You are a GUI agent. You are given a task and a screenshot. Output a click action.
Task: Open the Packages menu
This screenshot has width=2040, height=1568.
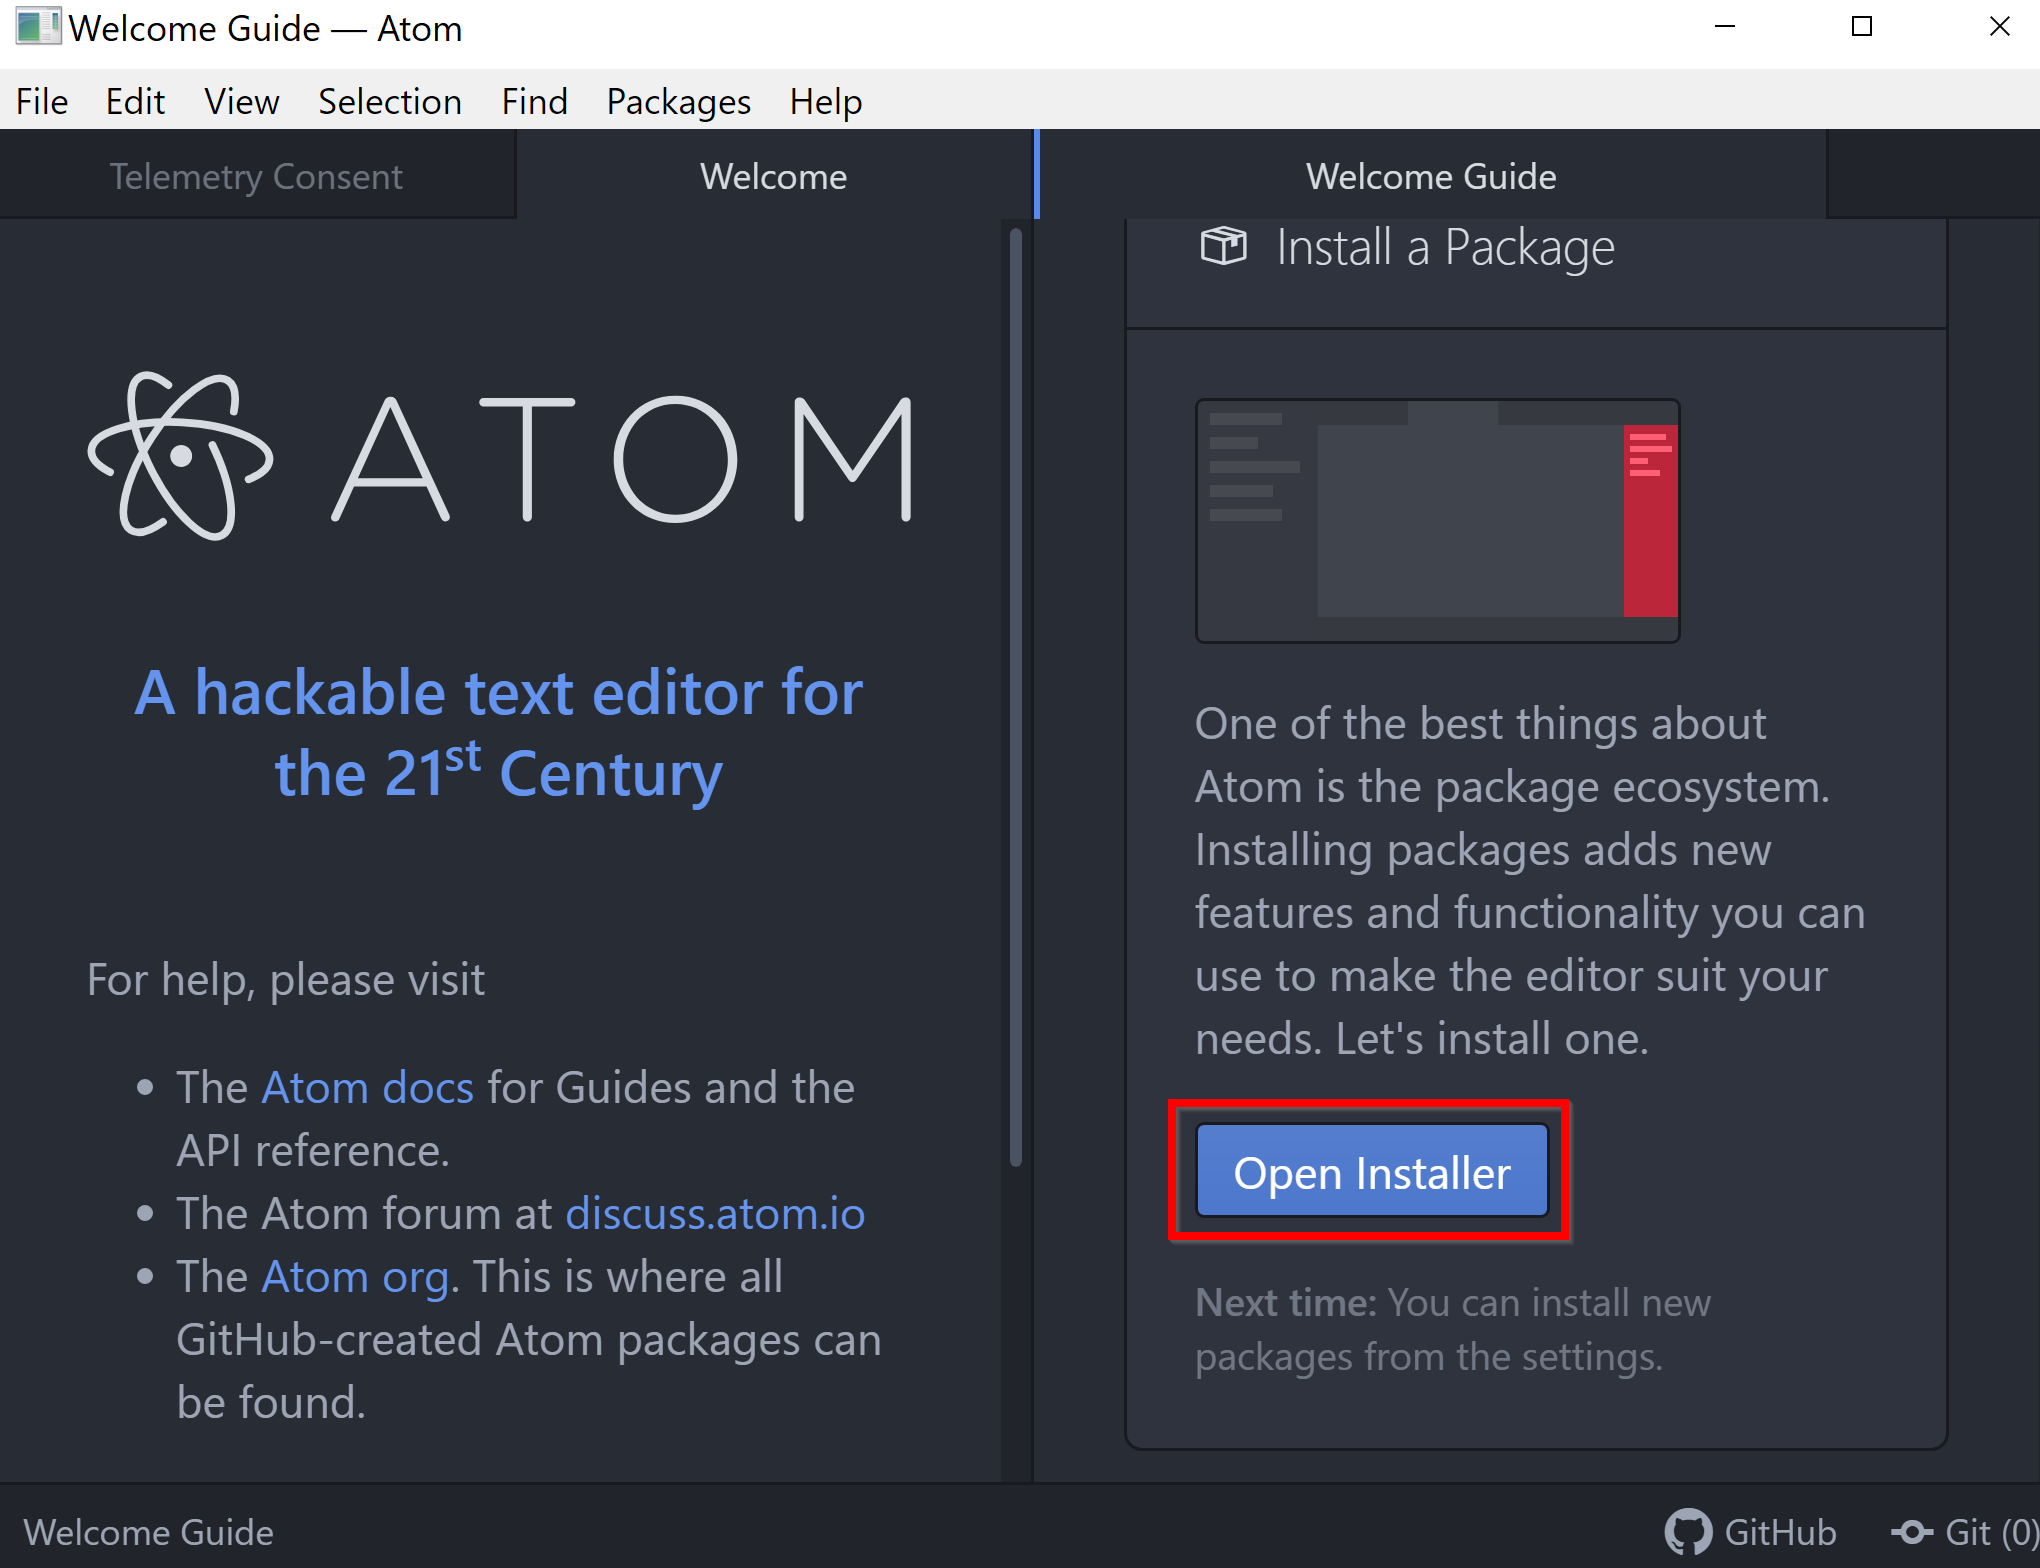coord(678,101)
